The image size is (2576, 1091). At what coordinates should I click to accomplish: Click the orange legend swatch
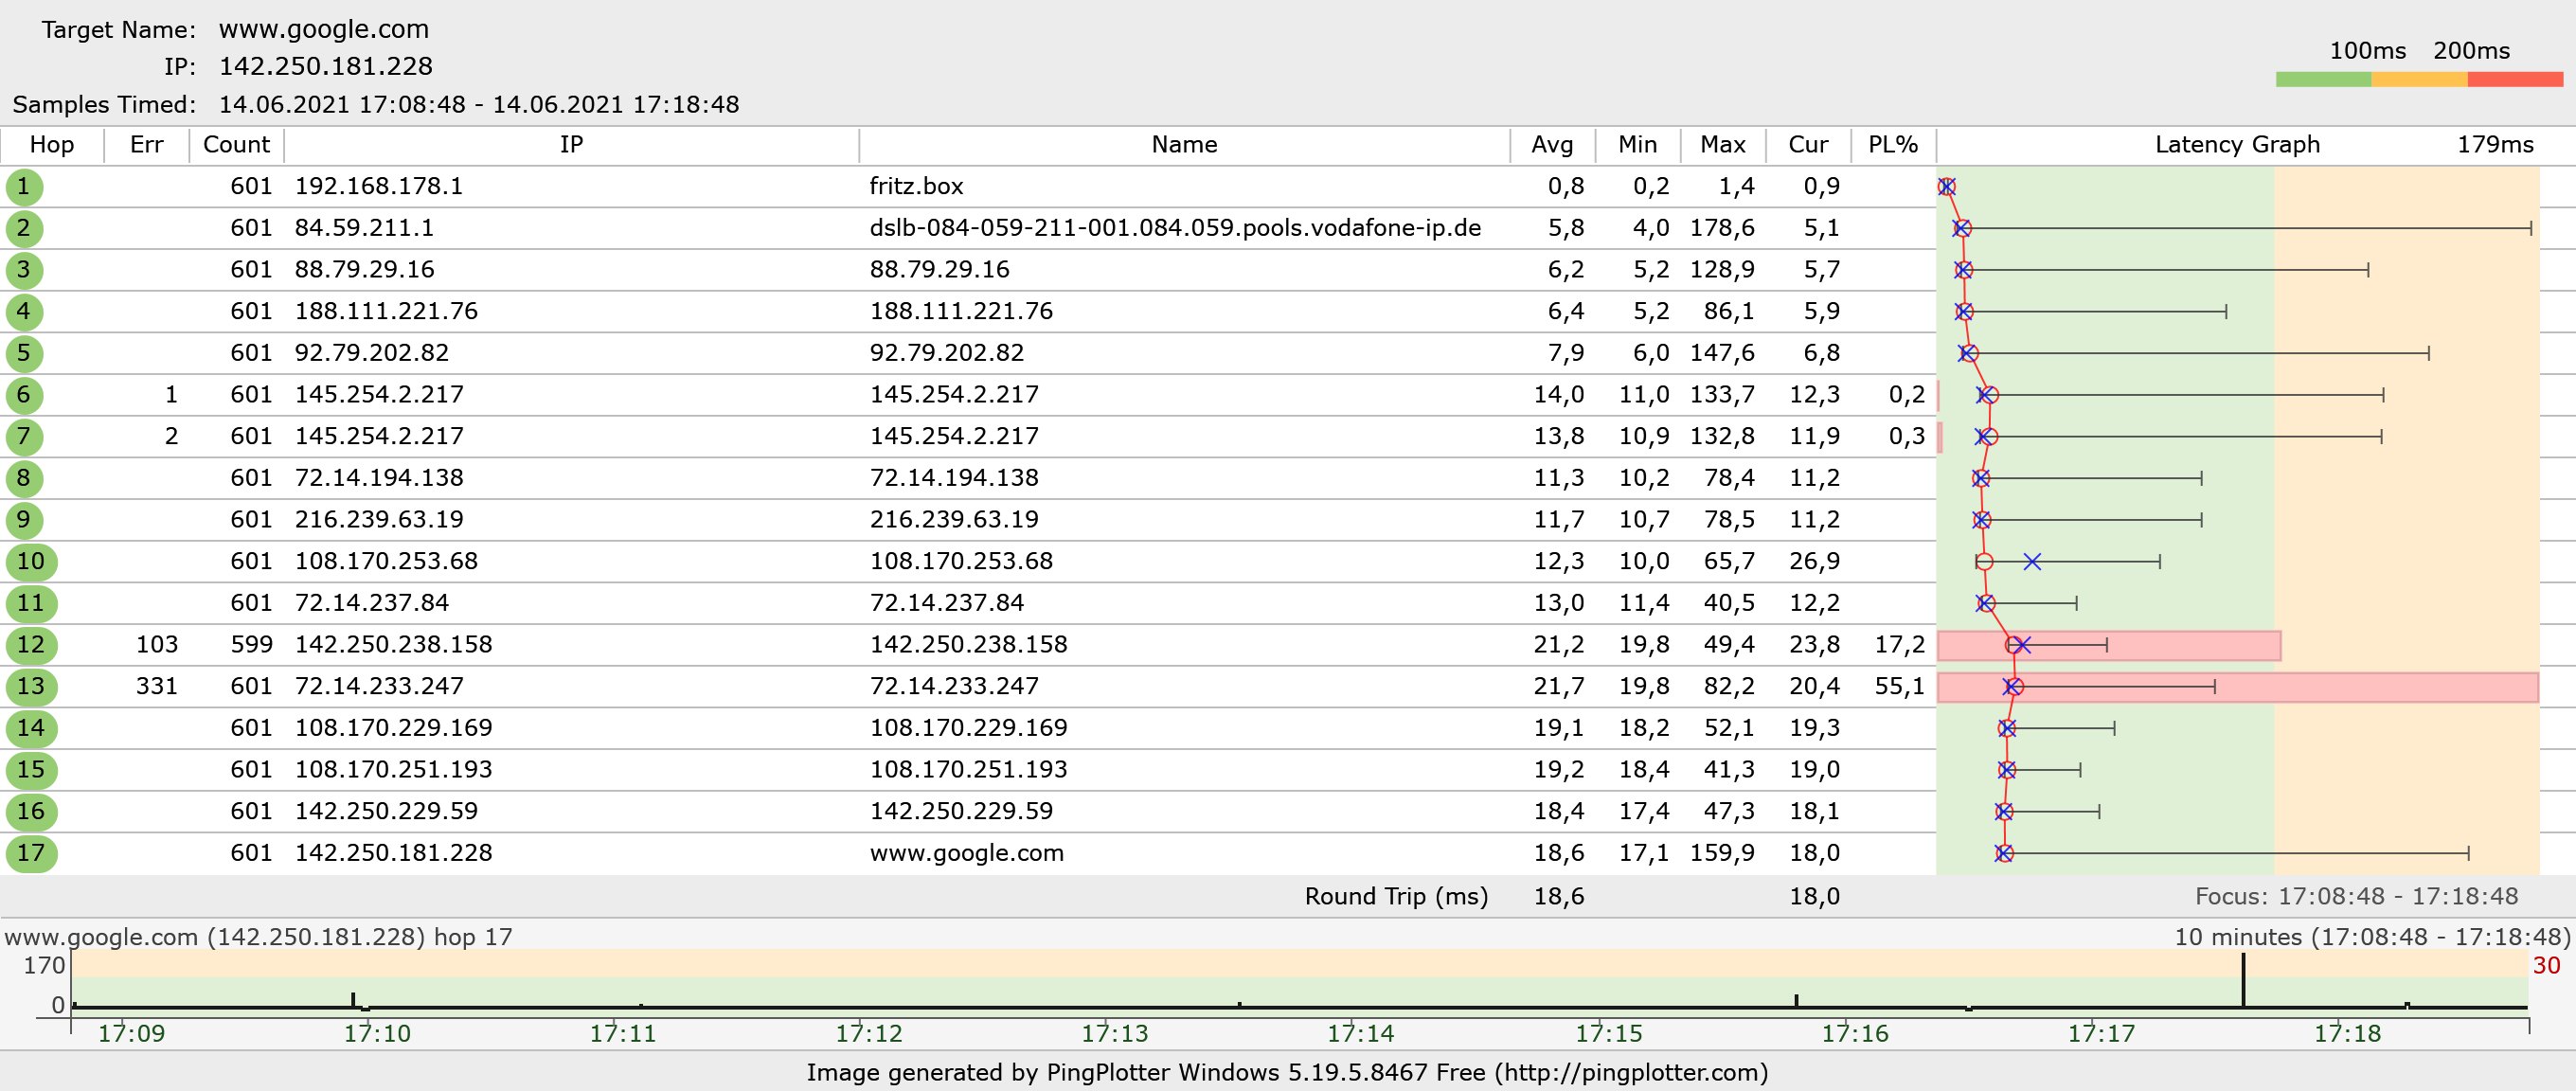point(2419,79)
